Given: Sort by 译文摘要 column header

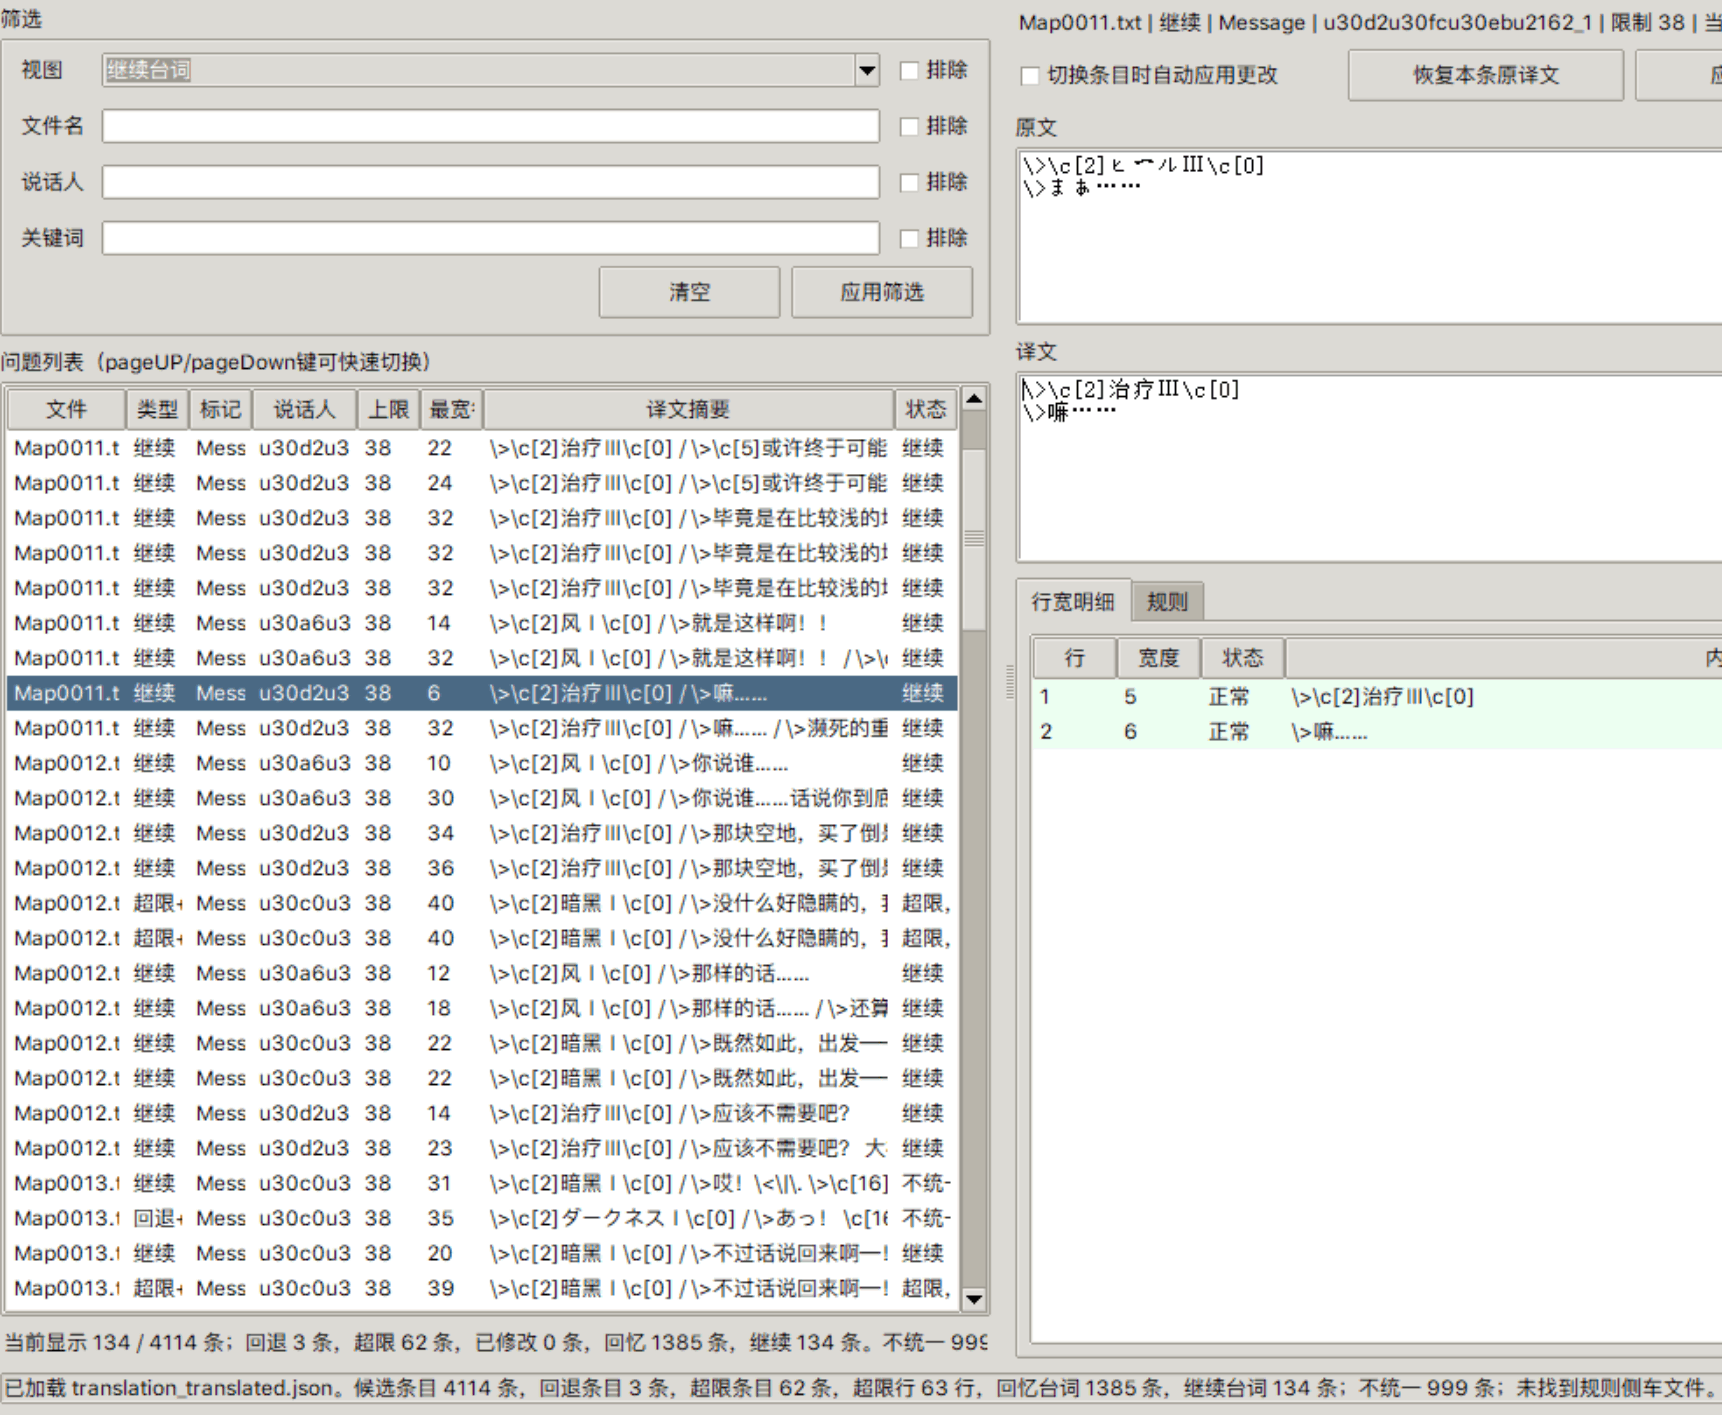Looking at the screenshot, I should [688, 409].
